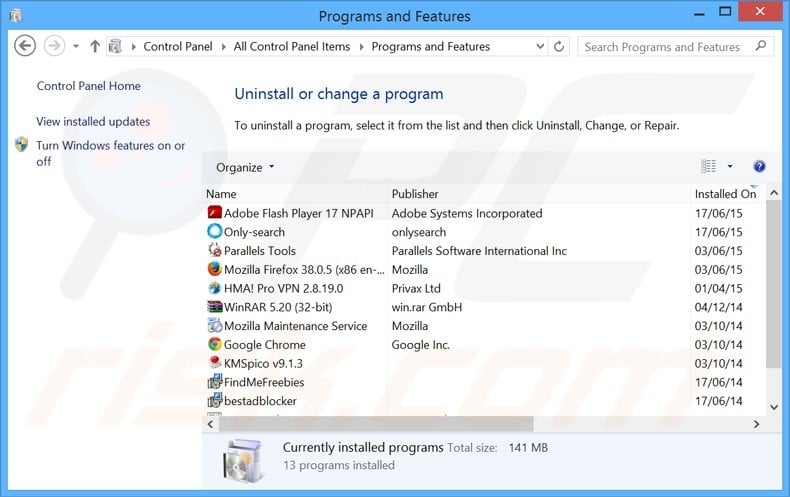Select bestadblocker entry name
This screenshot has width=790, height=497.
pyautogui.click(x=260, y=401)
